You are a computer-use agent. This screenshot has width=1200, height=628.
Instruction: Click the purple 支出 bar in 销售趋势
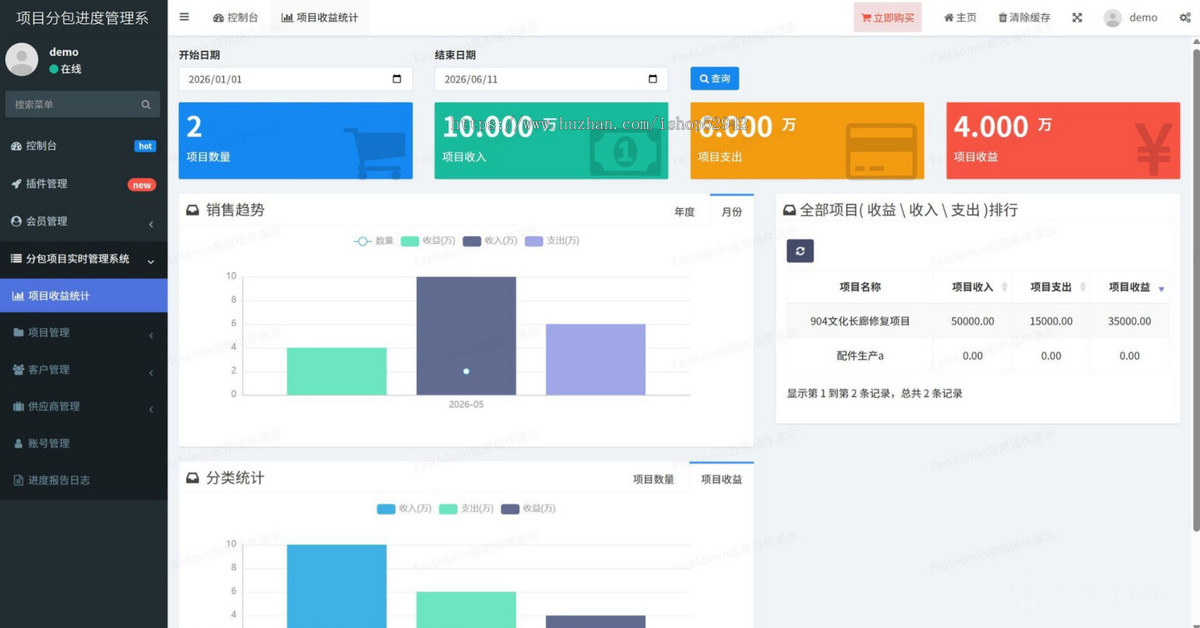(x=595, y=359)
